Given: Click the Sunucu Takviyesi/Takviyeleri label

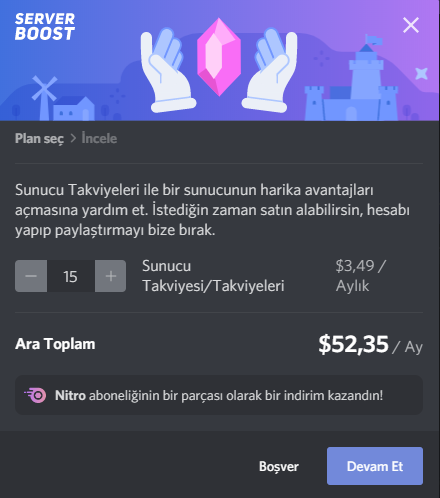Looking at the screenshot, I should pos(213,276).
